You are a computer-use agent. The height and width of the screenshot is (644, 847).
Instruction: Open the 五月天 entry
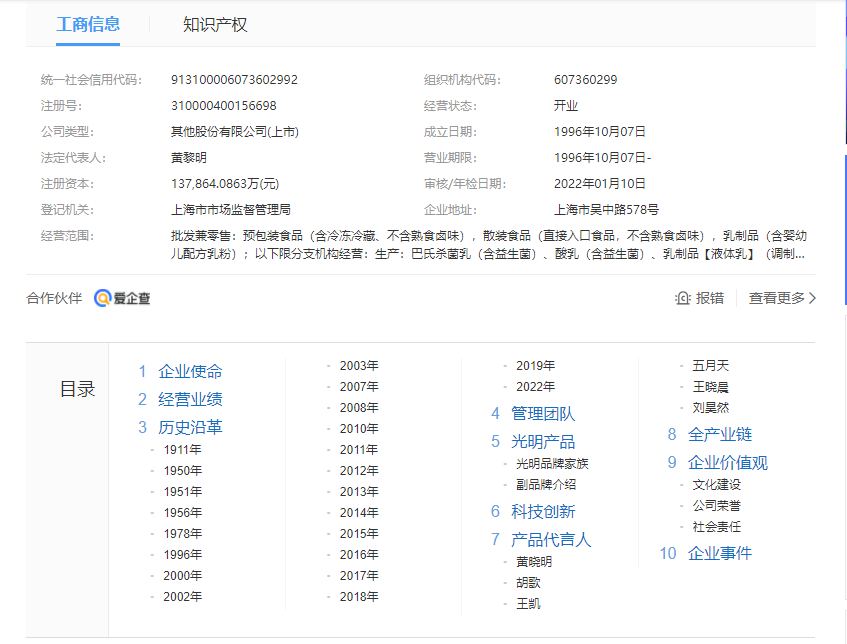click(x=711, y=366)
